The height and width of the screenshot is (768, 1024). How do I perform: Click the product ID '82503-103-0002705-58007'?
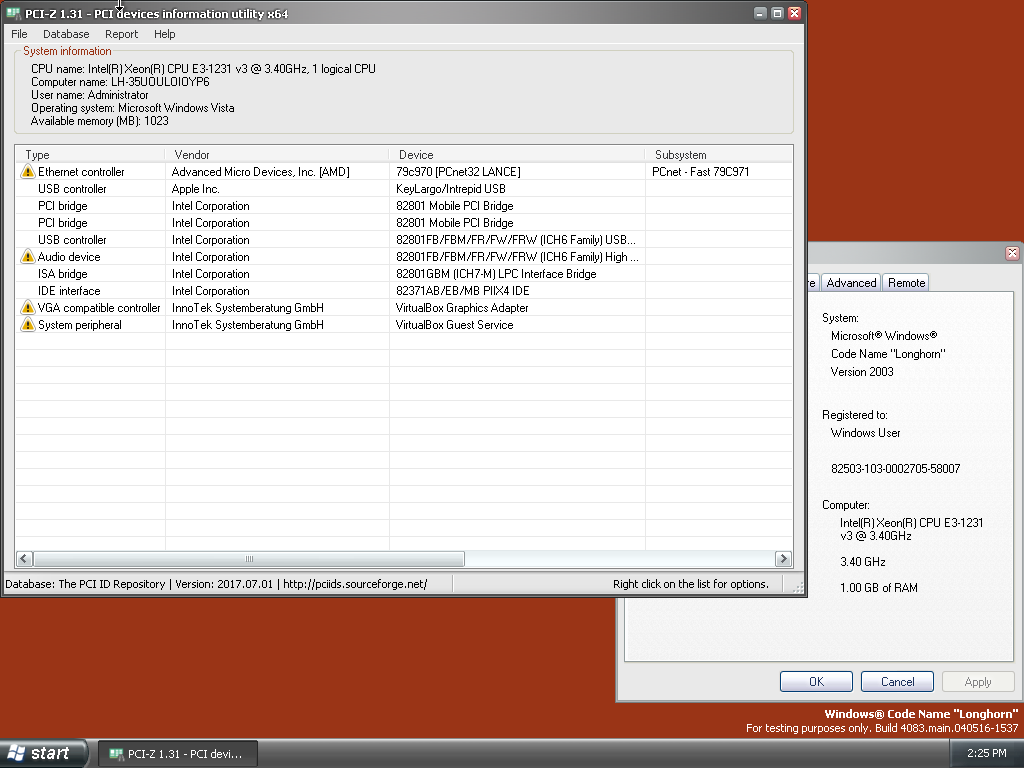click(x=895, y=468)
